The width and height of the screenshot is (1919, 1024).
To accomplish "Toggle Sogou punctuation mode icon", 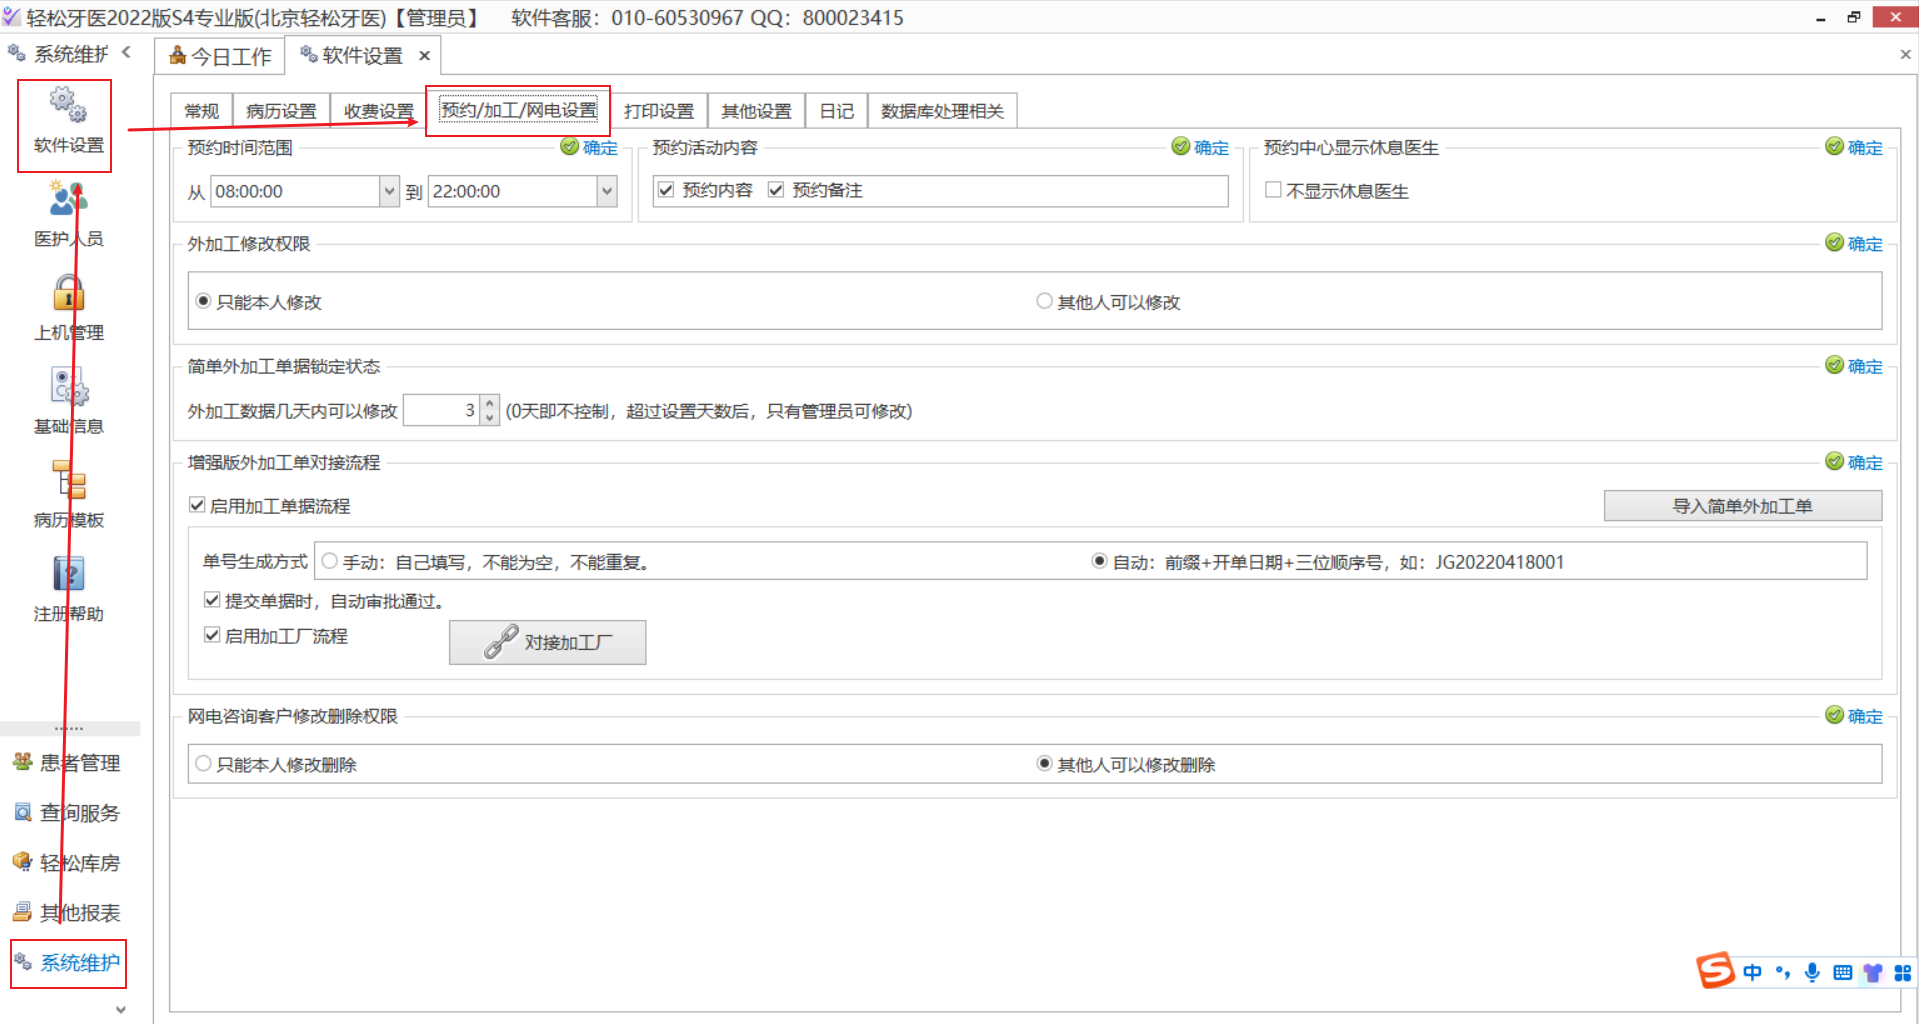I will click(x=1782, y=972).
